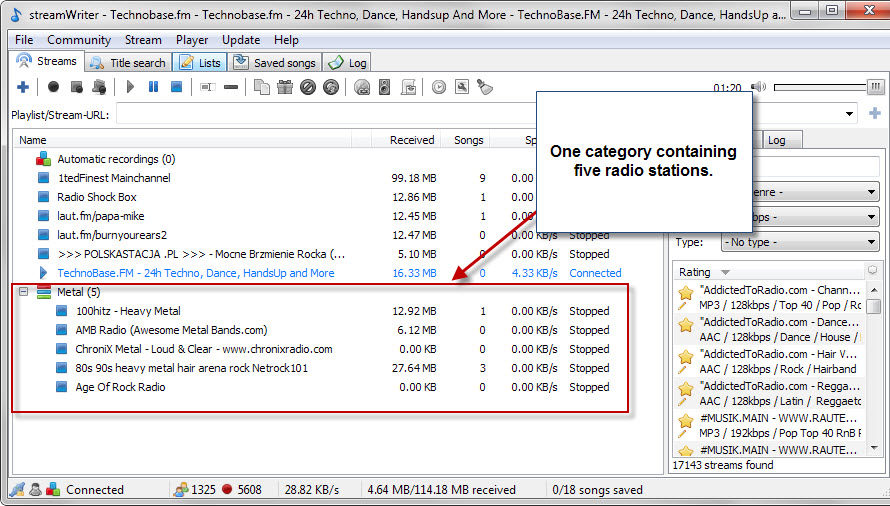The width and height of the screenshot is (890, 506).
Task: Click the people icon beside 1325 in status bar
Action: 181,490
